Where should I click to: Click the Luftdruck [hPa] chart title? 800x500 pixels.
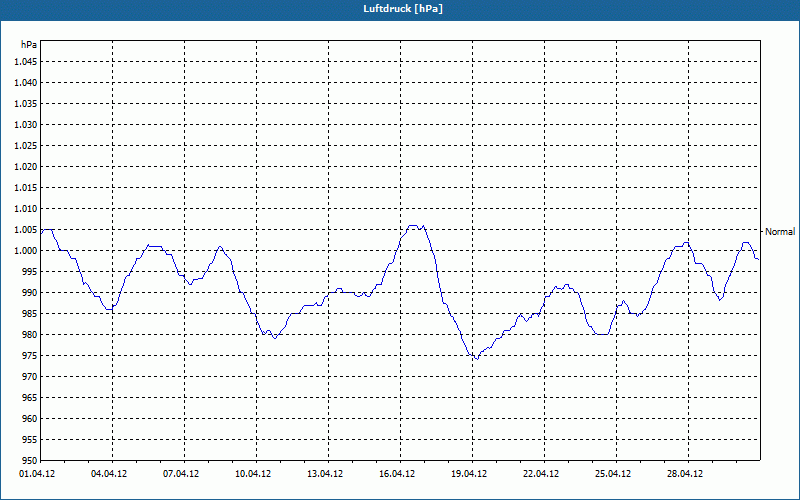[403, 9]
